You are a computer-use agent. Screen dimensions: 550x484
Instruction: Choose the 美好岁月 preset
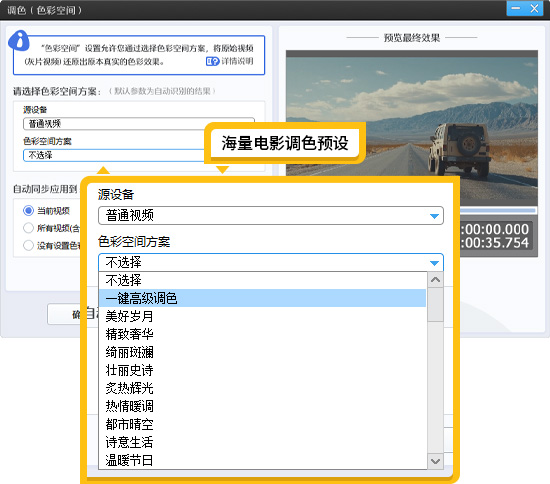[262, 316]
